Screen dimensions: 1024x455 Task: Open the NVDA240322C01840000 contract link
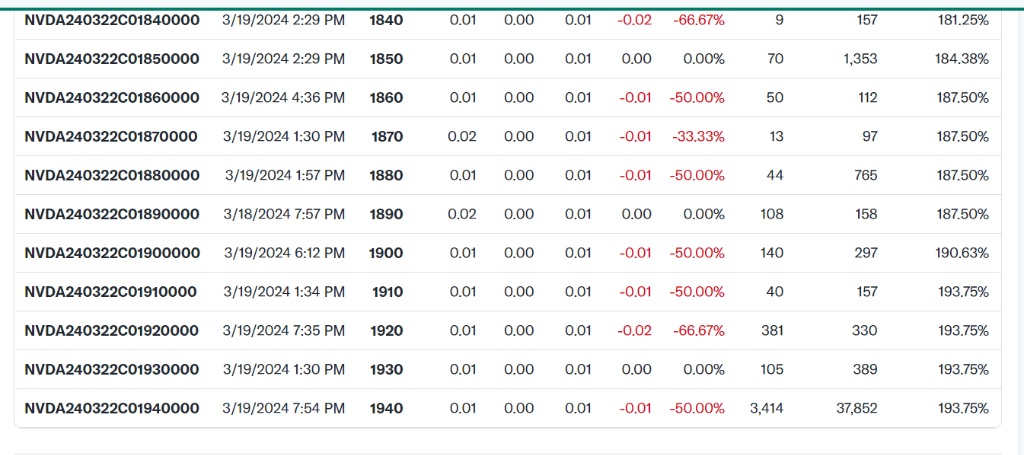(112, 20)
